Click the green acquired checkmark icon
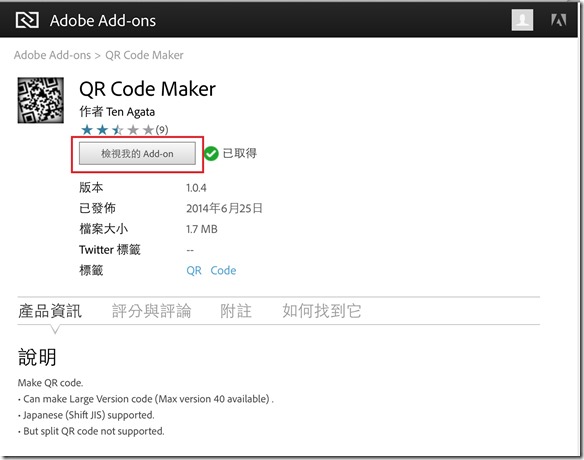 211,153
